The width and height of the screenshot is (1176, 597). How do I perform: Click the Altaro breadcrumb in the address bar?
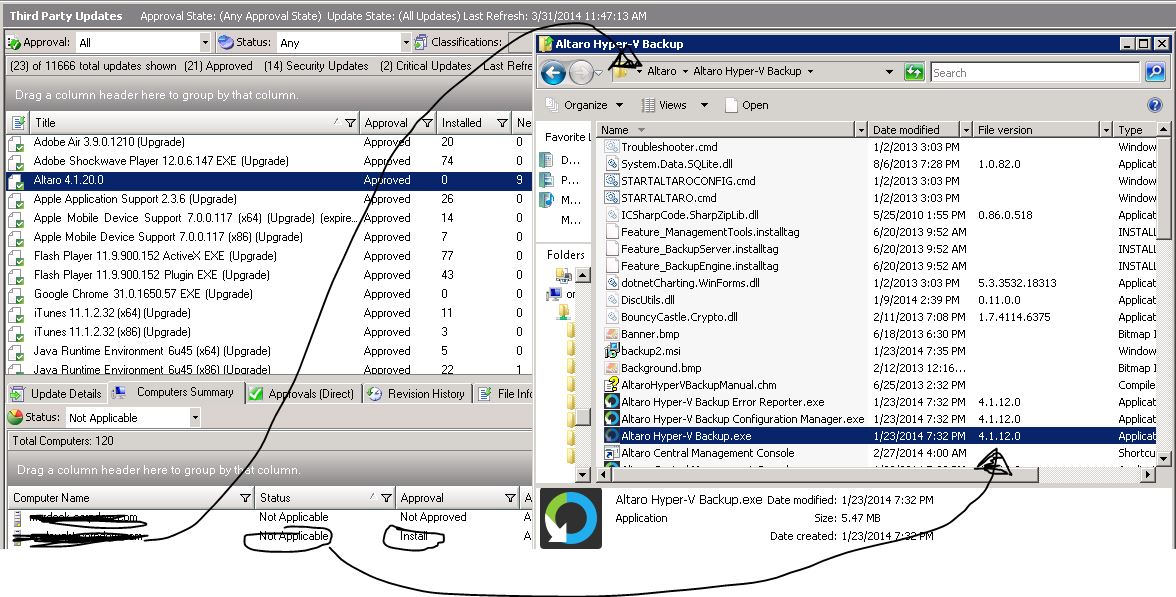[x=662, y=71]
